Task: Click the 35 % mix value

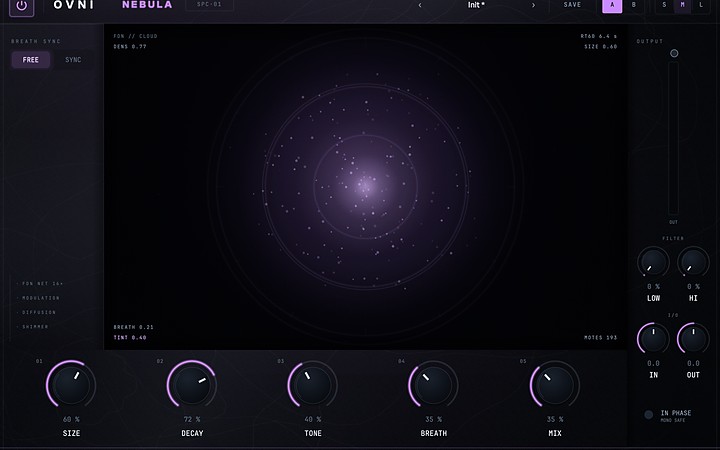Action: [555, 419]
